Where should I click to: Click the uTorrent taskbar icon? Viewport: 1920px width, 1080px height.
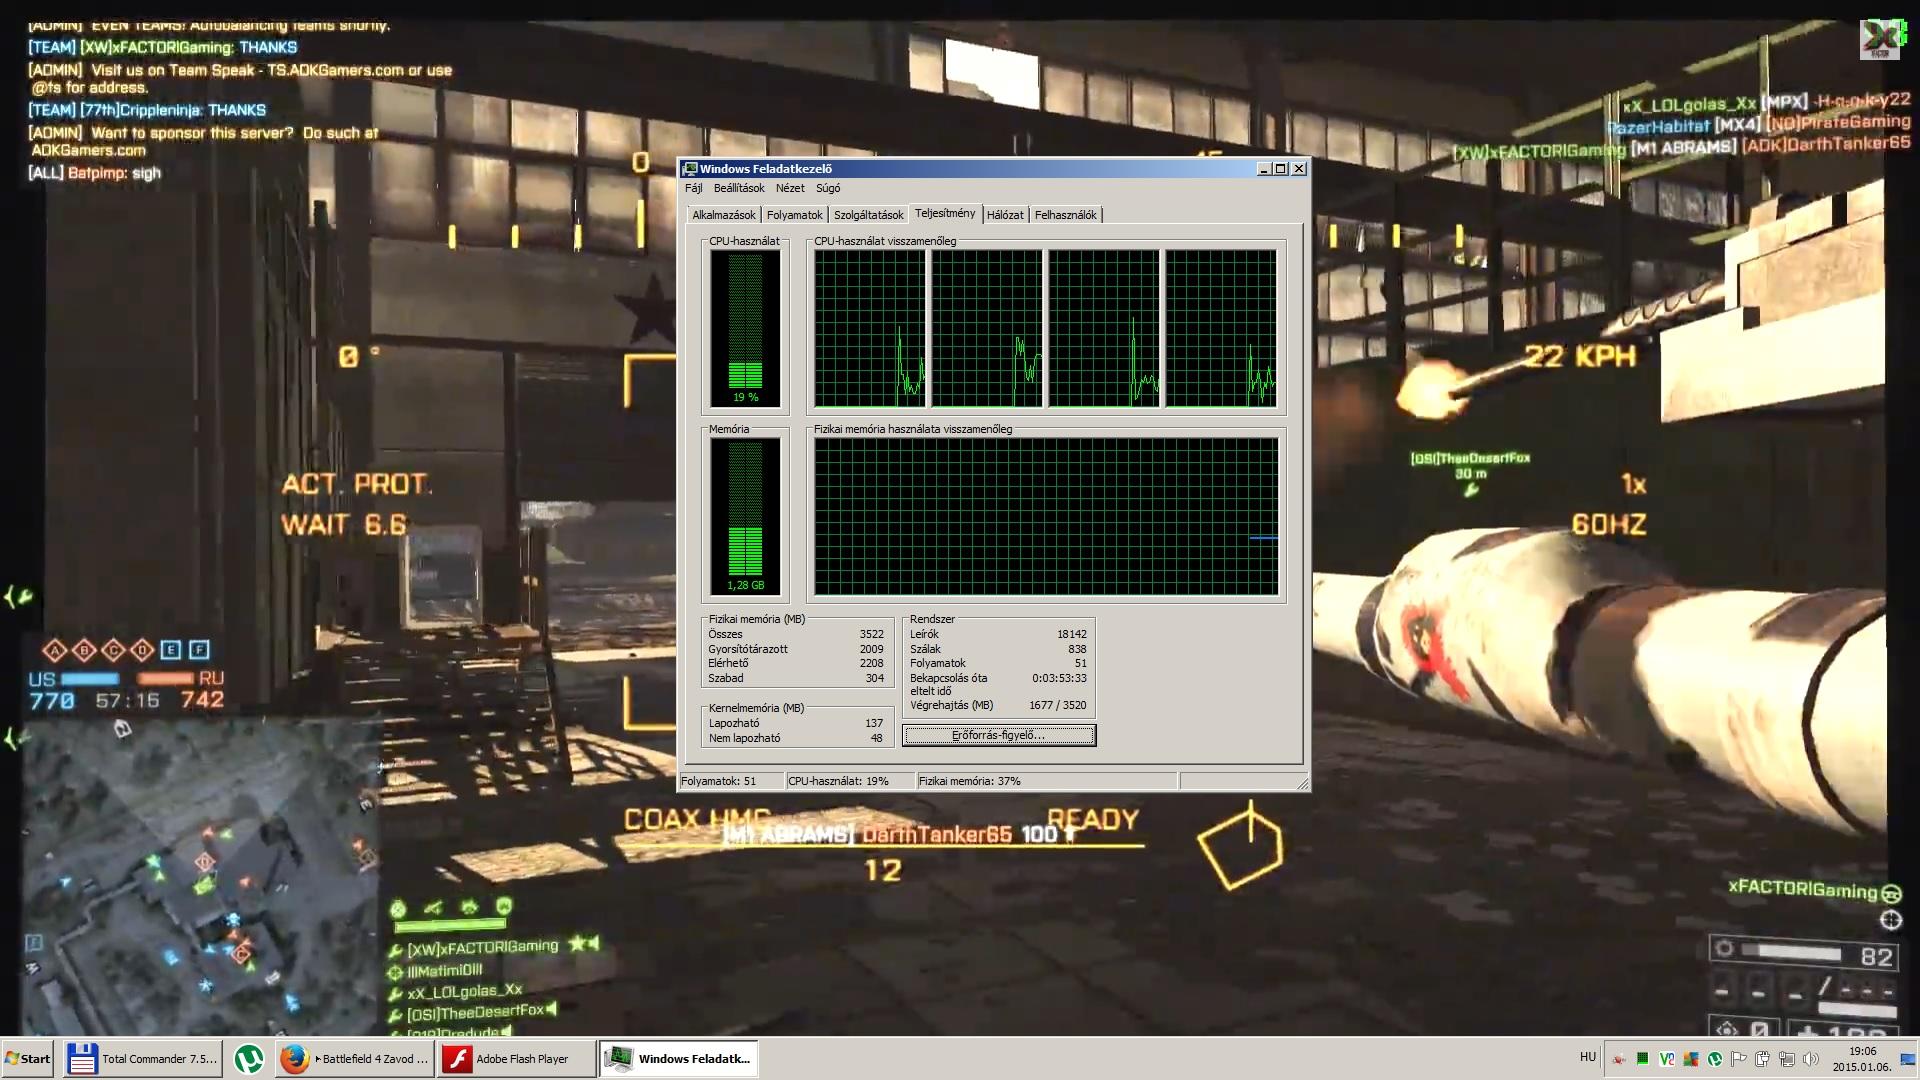pyautogui.click(x=249, y=1059)
